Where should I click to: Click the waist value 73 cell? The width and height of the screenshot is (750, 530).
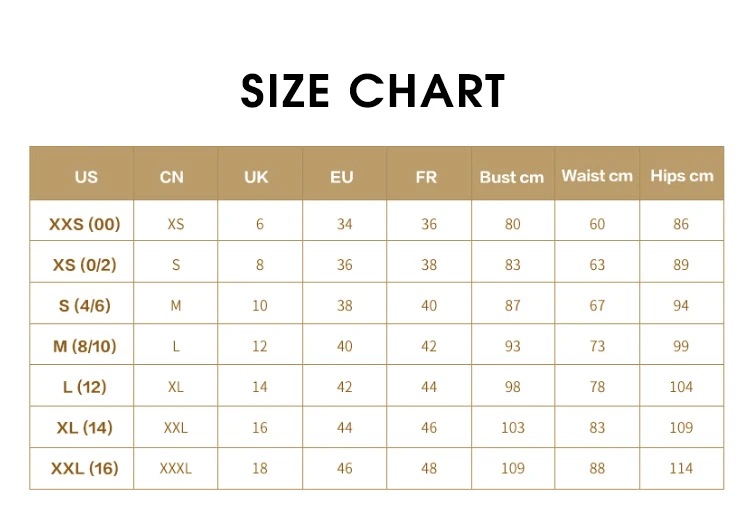pyautogui.click(x=597, y=346)
